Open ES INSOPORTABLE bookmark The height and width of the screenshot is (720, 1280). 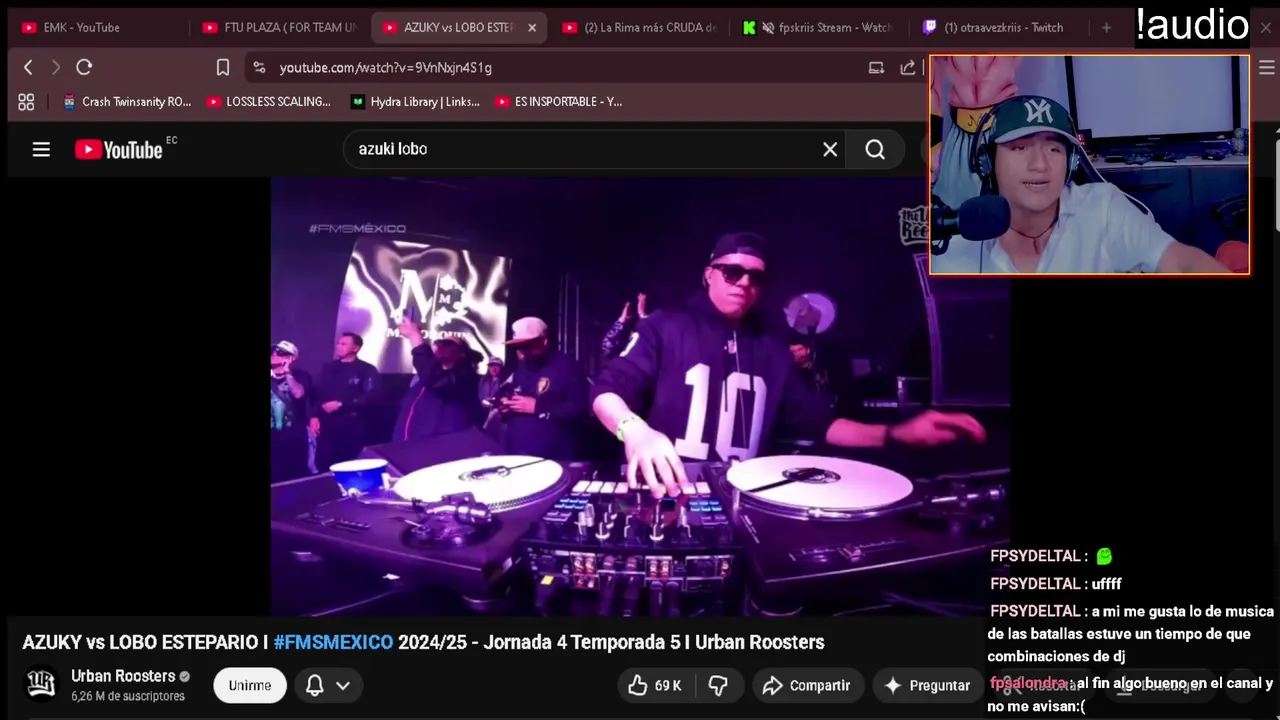tap(558, 101)
